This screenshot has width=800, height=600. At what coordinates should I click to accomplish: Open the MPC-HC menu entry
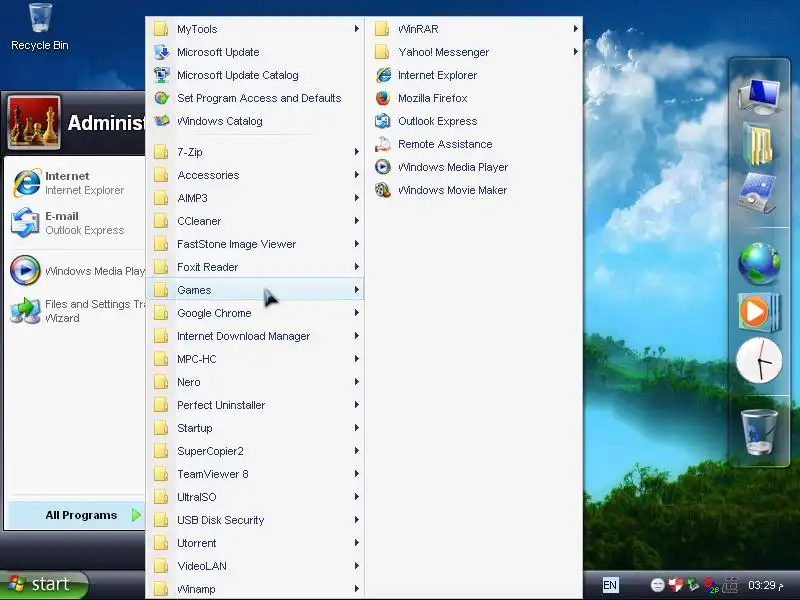255,359
